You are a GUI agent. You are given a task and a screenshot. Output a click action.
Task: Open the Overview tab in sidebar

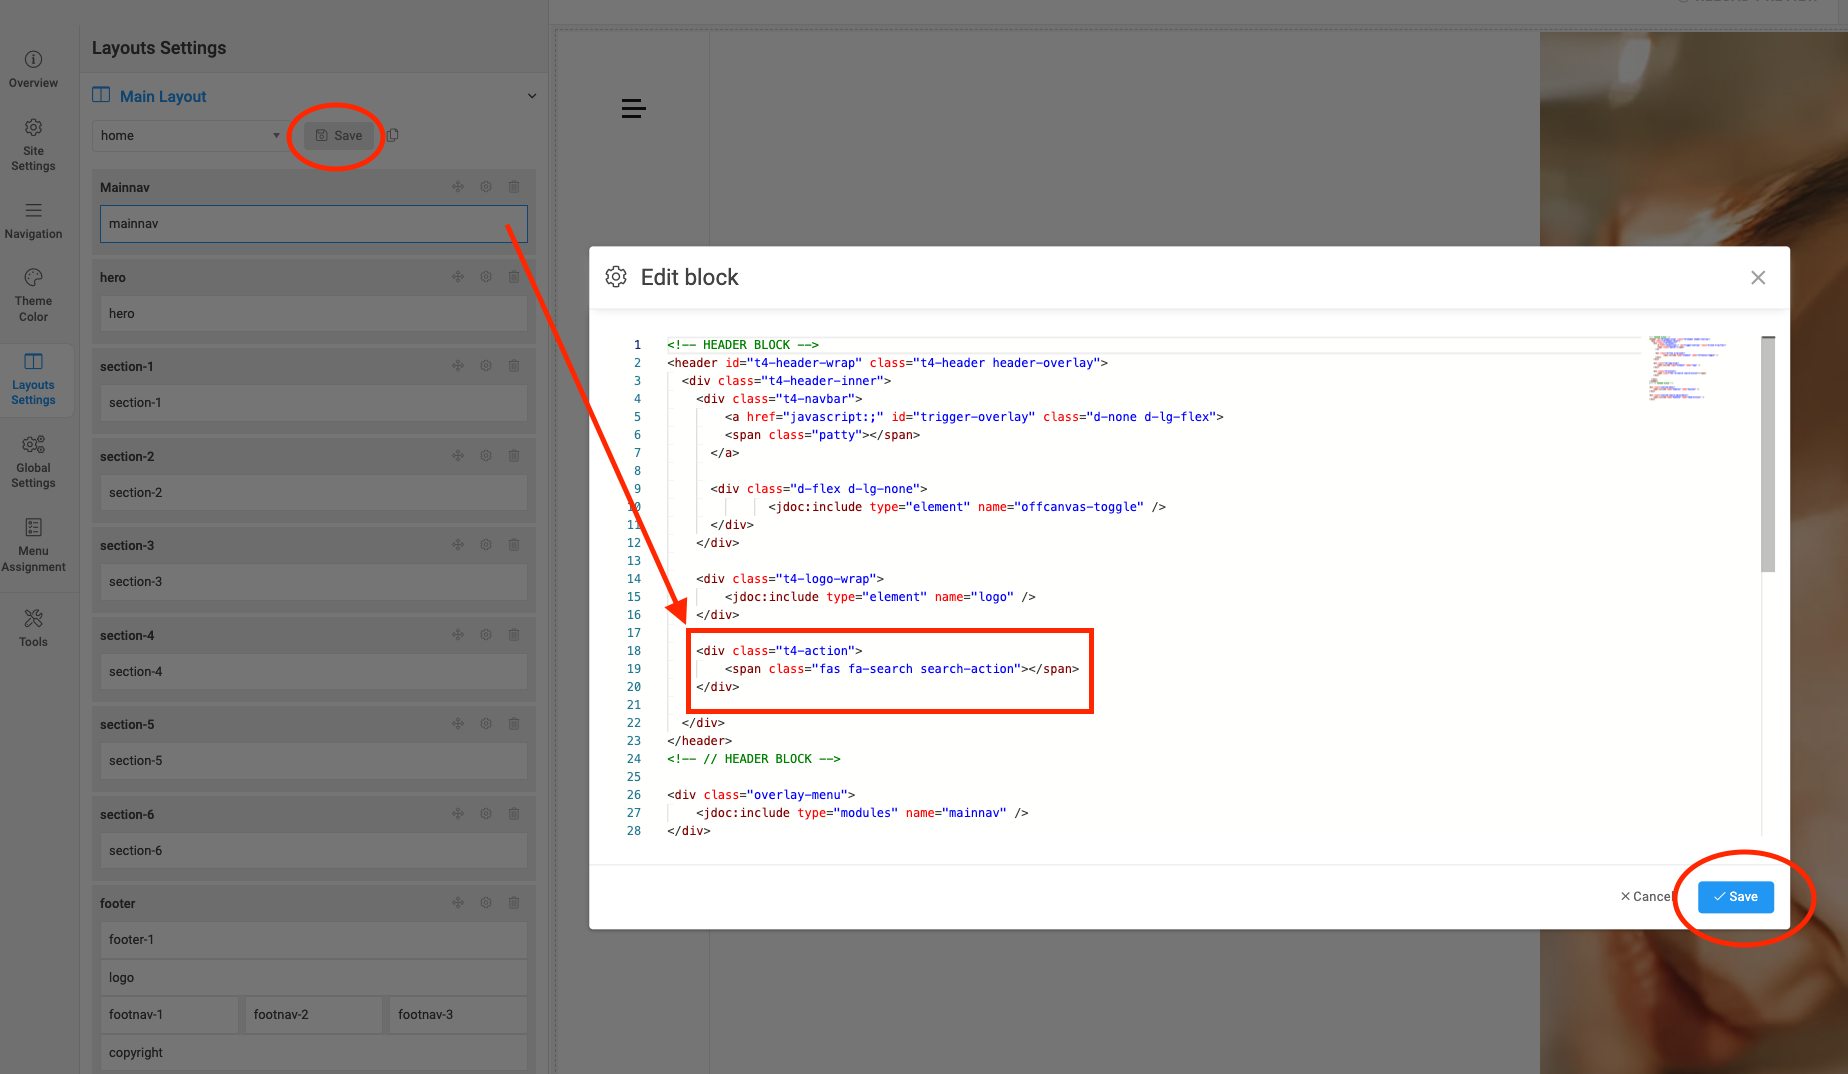tap(33, 69)
